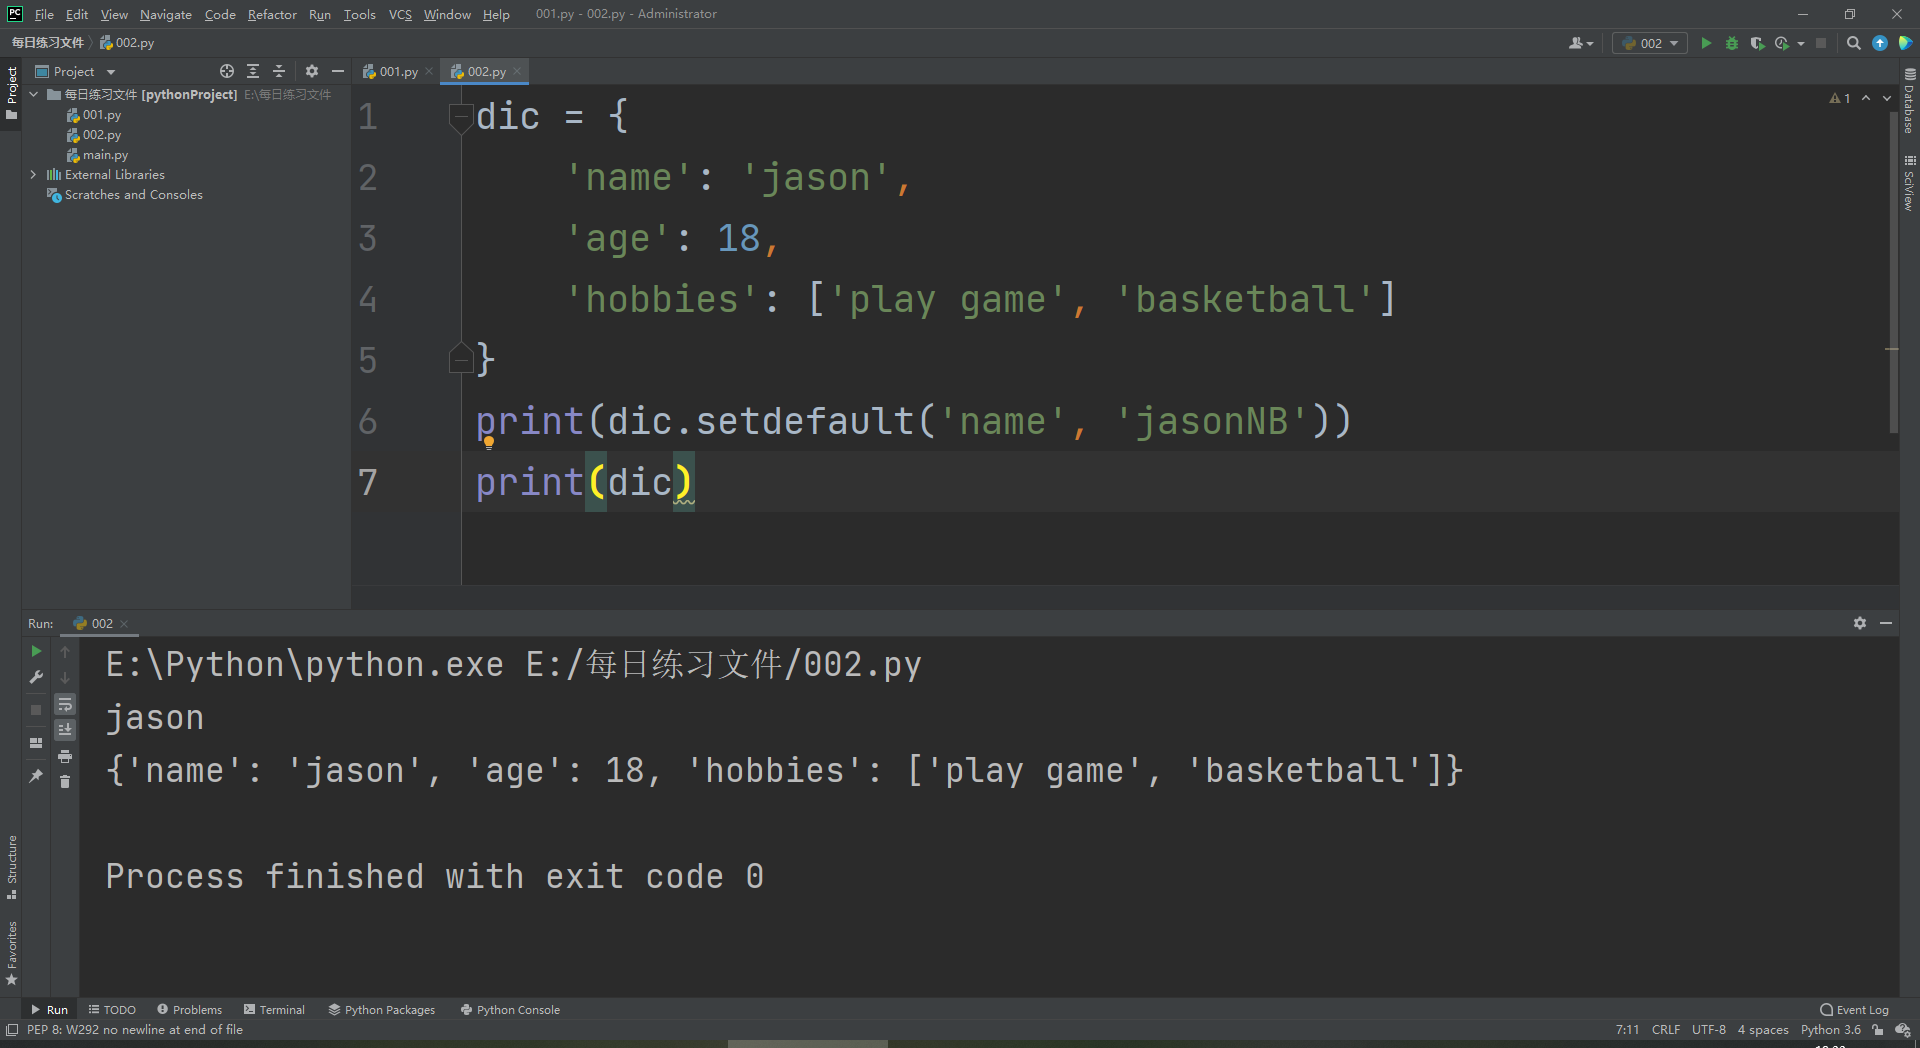
Task: Toggle the read-only lock icon in status bar
Action: [x=1878, y=1030]
